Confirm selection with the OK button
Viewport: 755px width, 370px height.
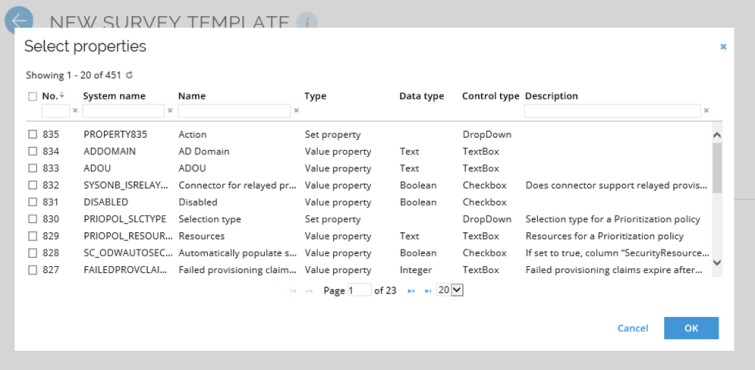(691, 328)
